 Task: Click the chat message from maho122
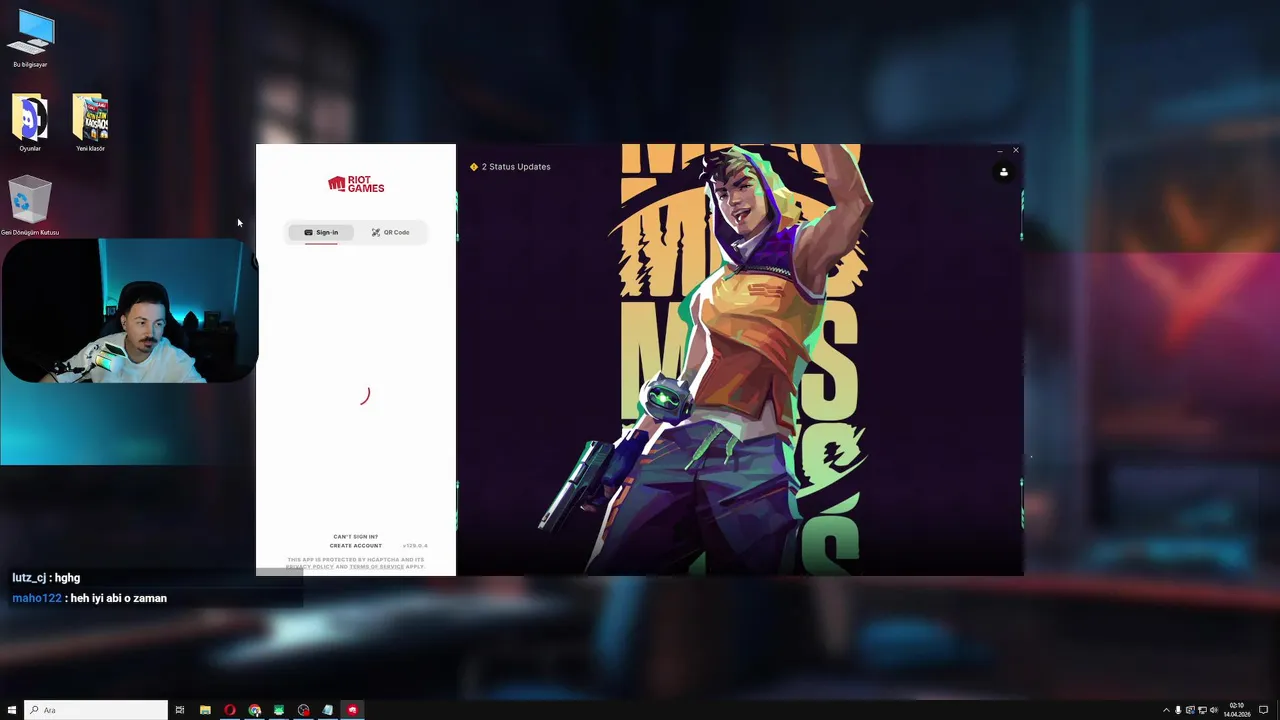pos(89,598)
